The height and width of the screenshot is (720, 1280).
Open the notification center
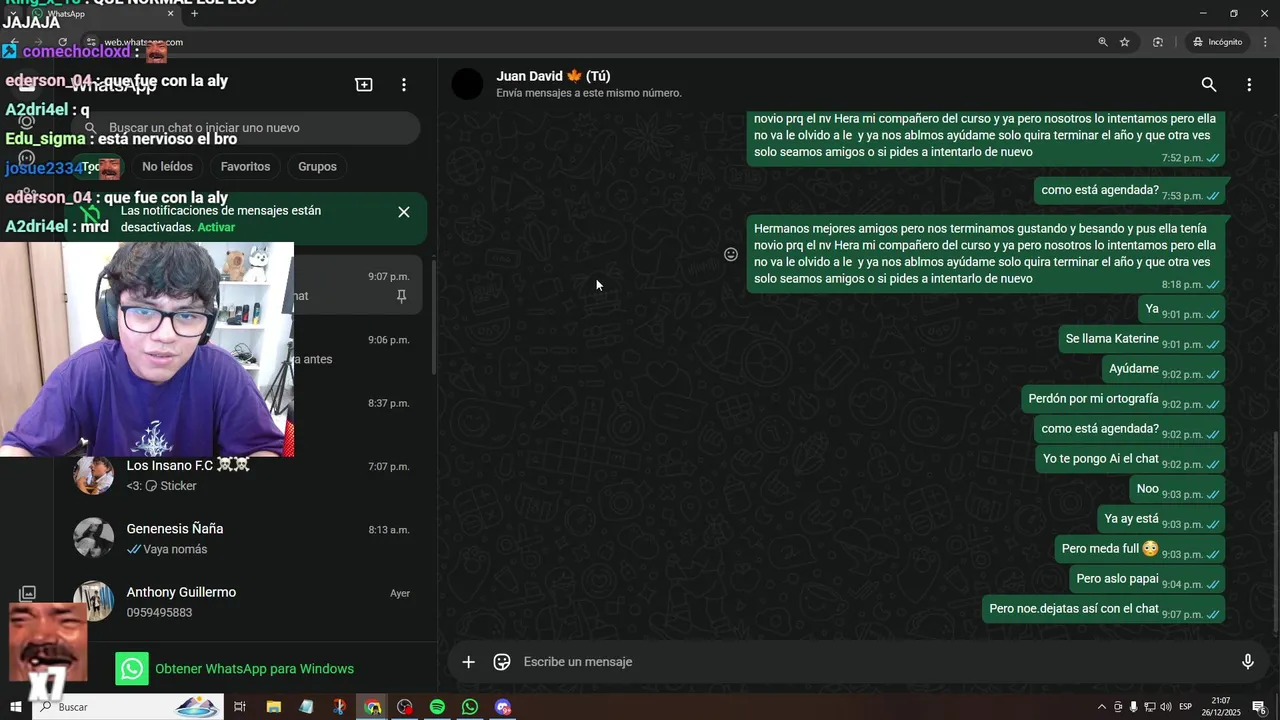click(1260, 707)
